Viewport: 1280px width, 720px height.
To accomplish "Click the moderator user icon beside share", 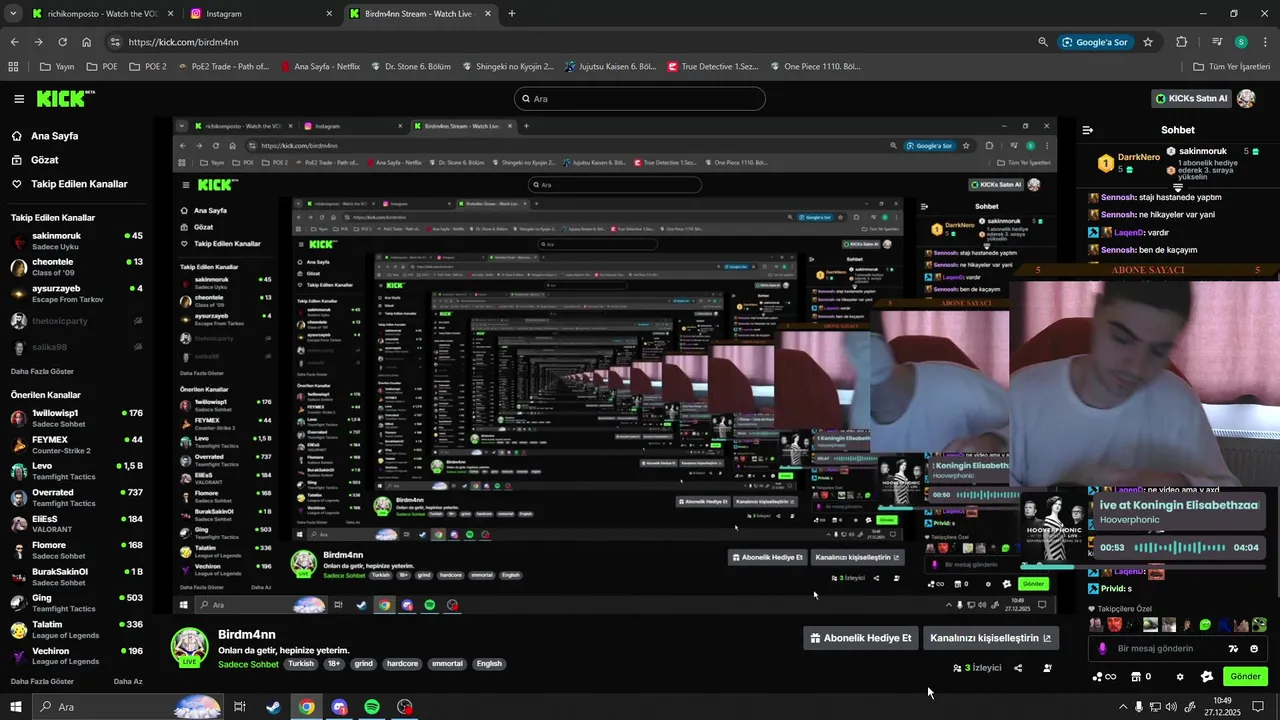I will [1047, 668].
